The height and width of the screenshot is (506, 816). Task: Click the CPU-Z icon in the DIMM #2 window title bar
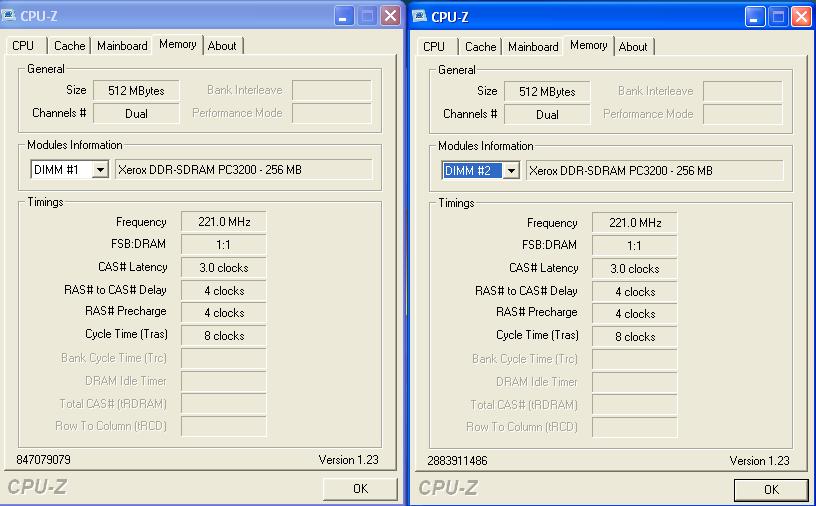click(x=420, y=16)
